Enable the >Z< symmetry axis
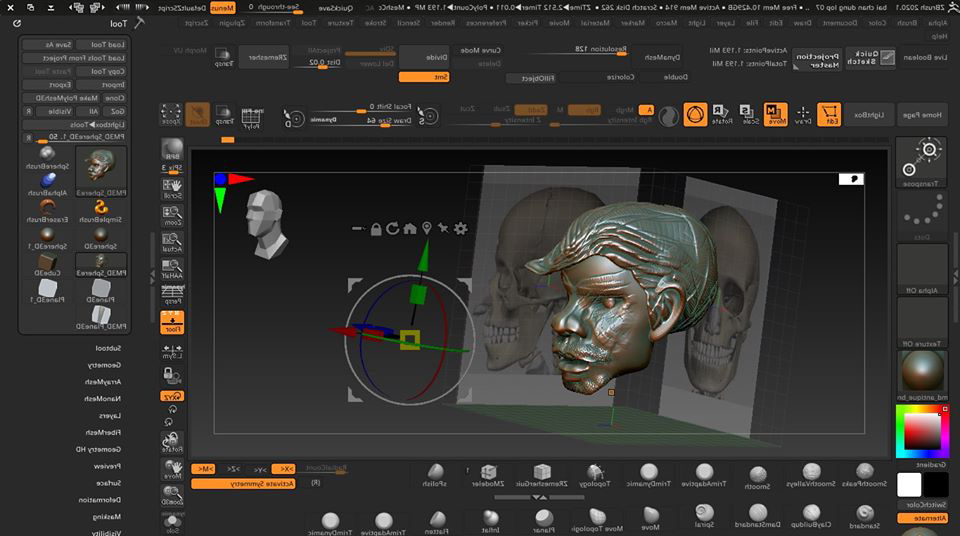Viewport: 960px width, 536px height. [234, 469]
